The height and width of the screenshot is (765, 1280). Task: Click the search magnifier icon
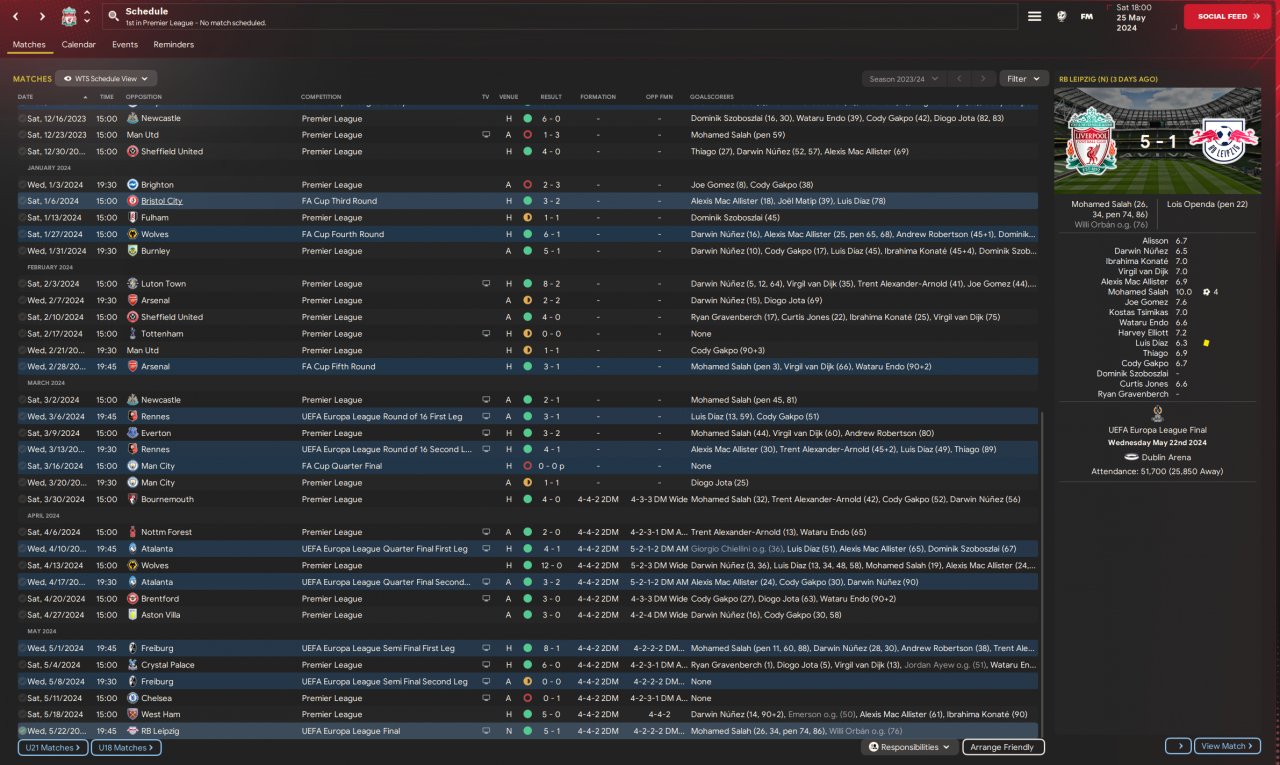click(x=114, y=17)
